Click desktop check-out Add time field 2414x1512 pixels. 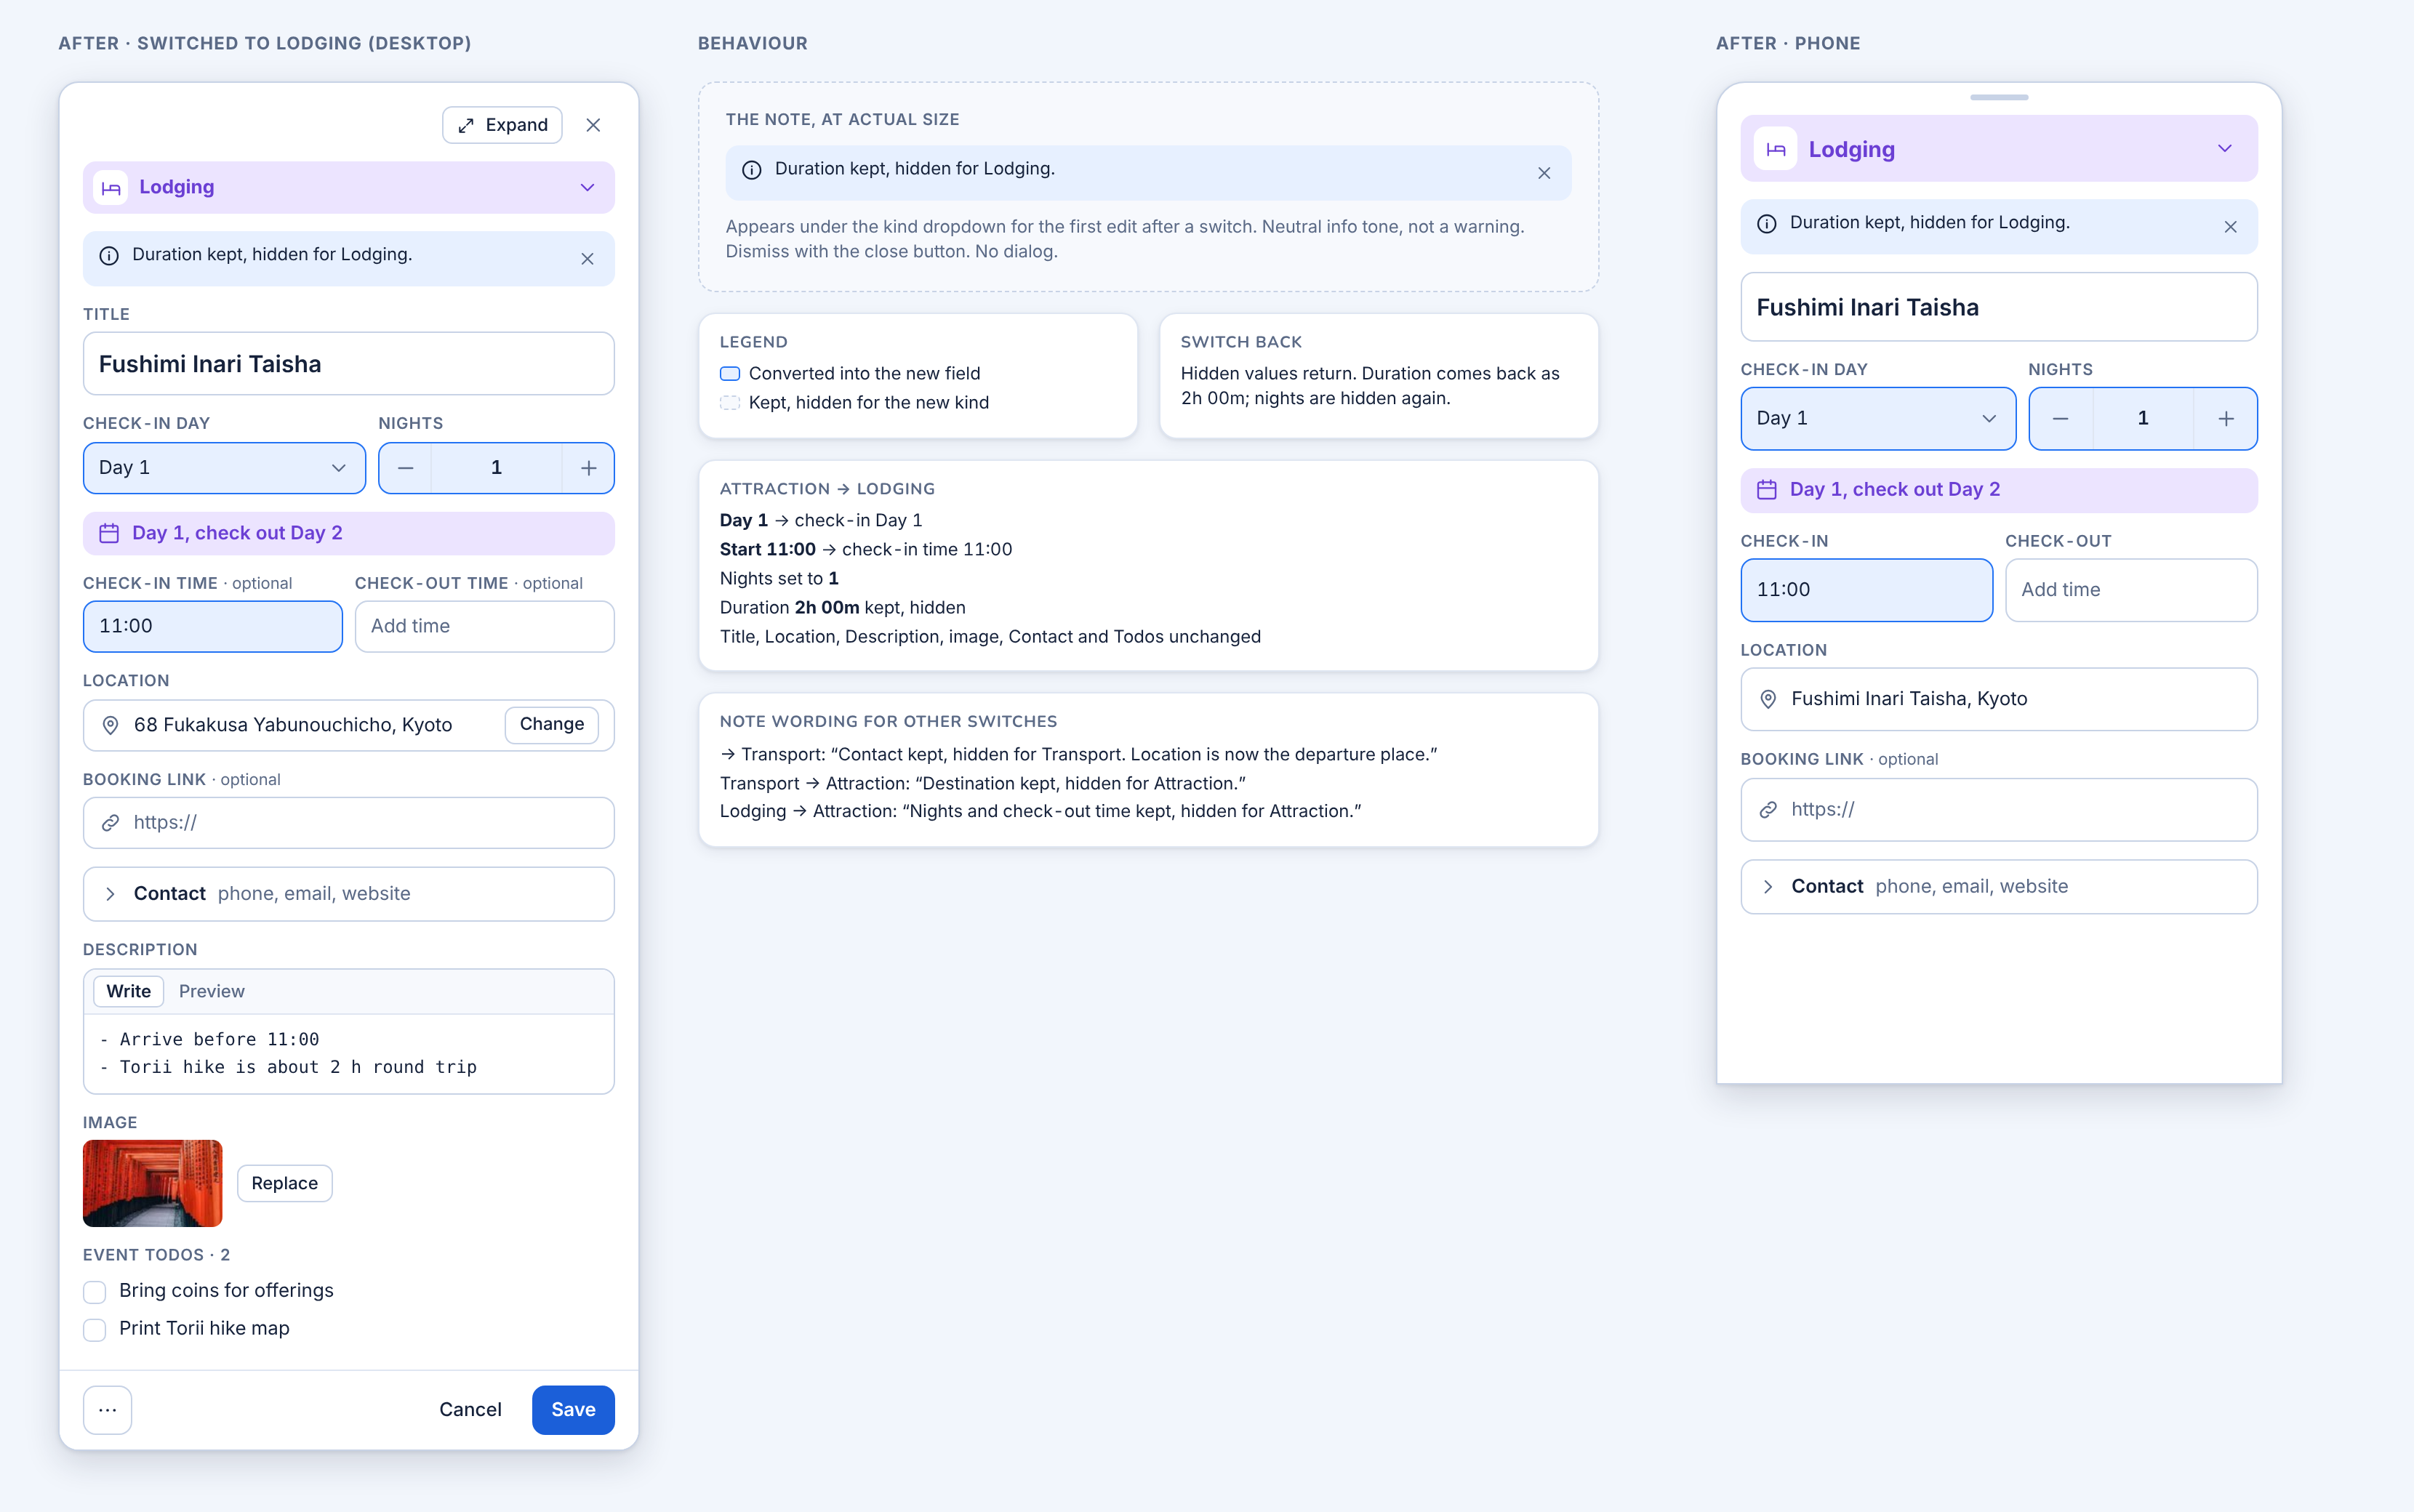point(484,626)
